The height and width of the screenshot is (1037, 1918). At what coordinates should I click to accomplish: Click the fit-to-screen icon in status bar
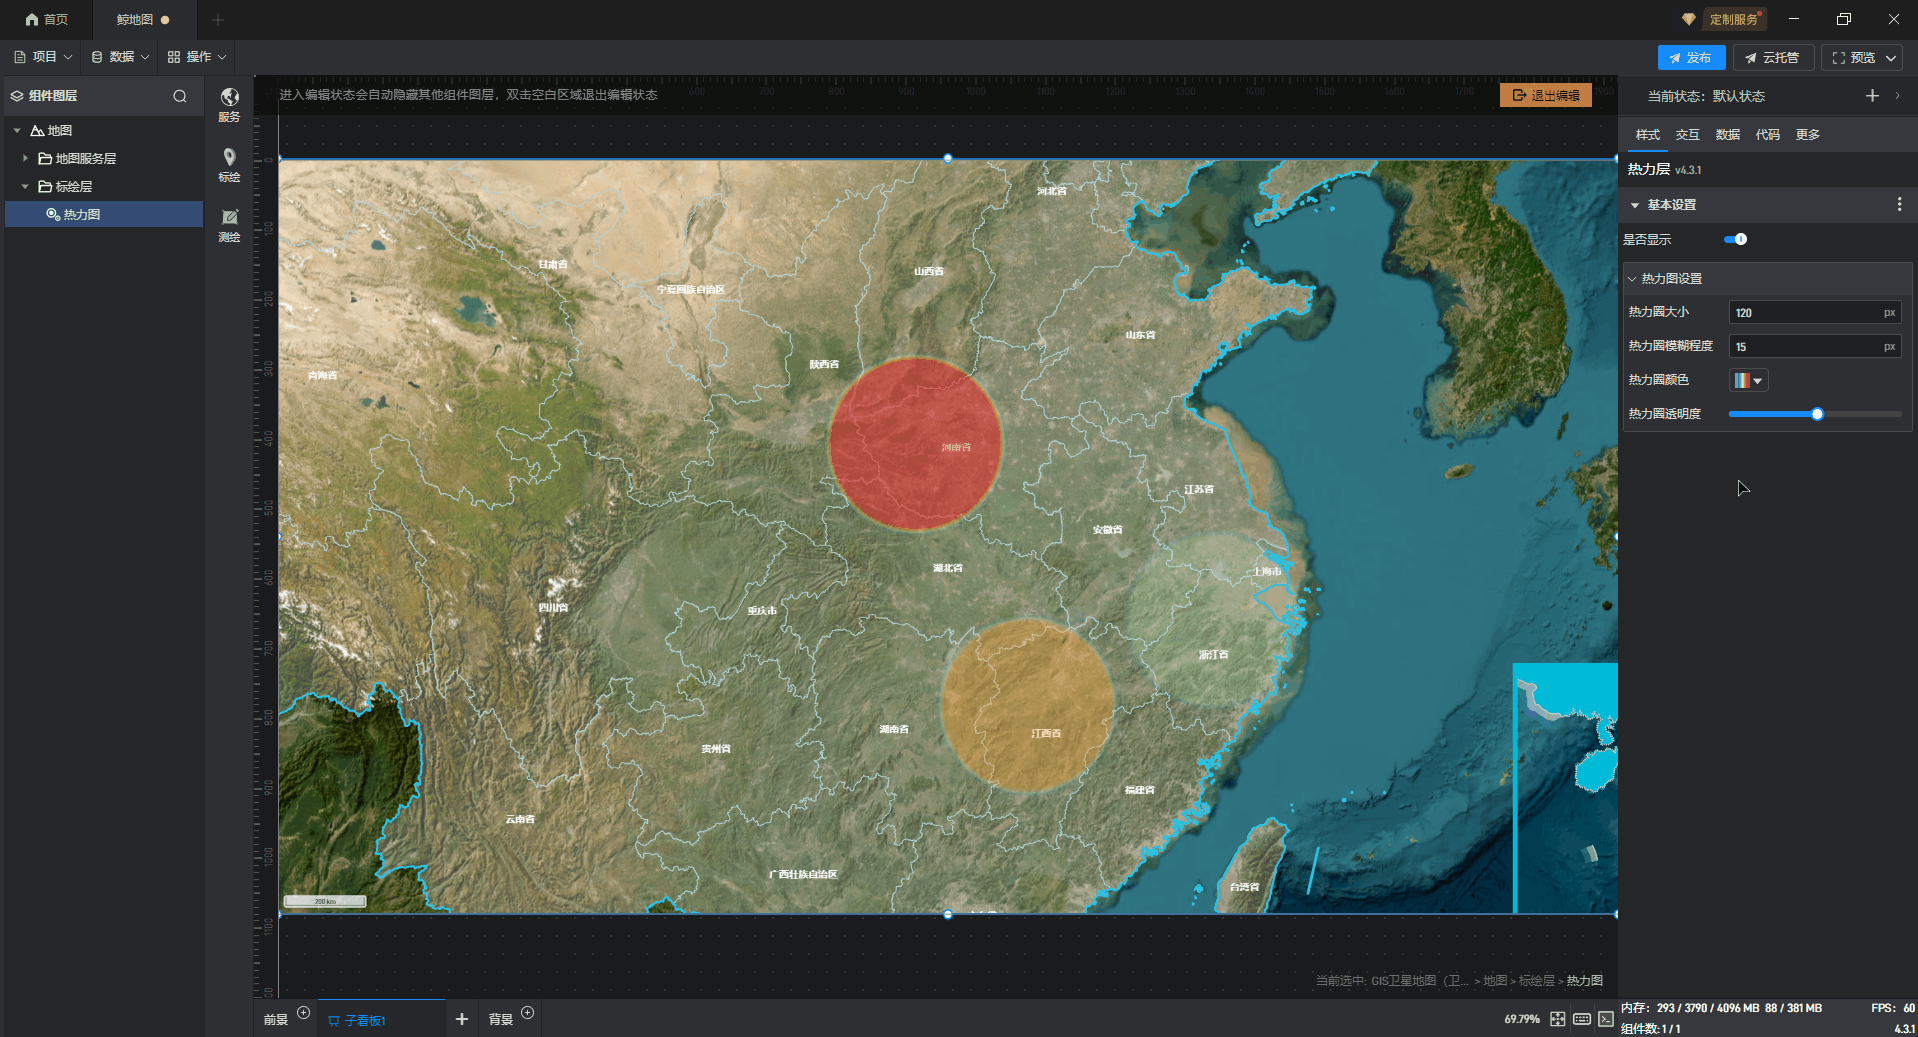pyautogui.click(x=1558, y=1019)
